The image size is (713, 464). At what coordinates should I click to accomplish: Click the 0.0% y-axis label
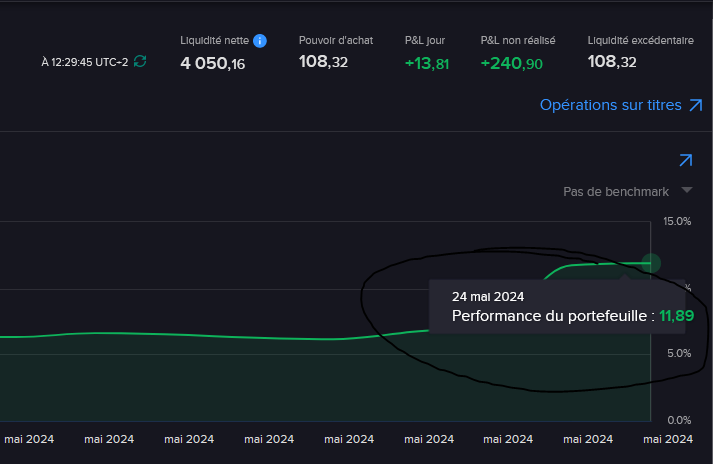679,420
